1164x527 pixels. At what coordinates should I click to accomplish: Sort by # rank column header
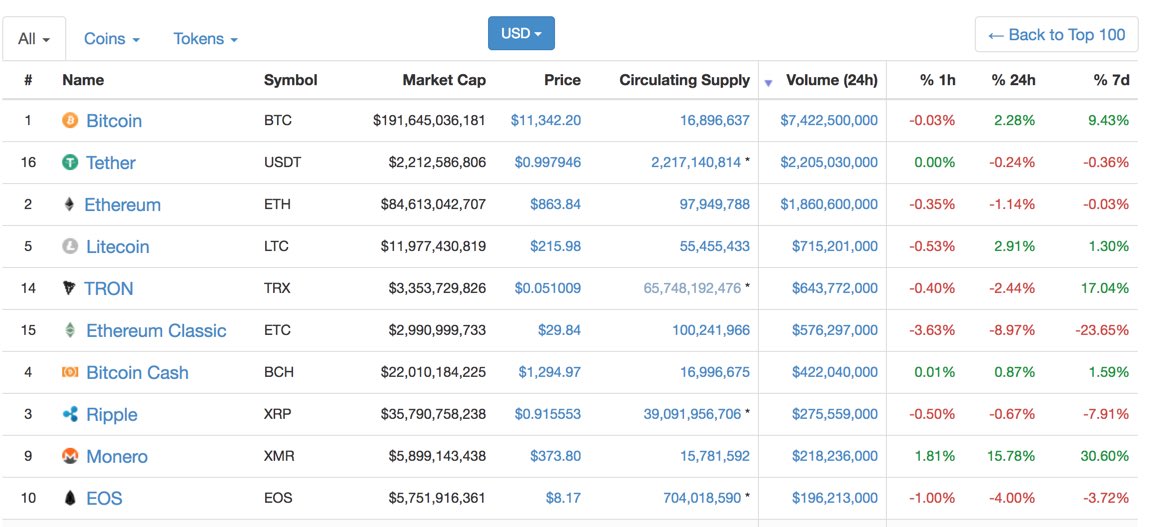point(28,80)
